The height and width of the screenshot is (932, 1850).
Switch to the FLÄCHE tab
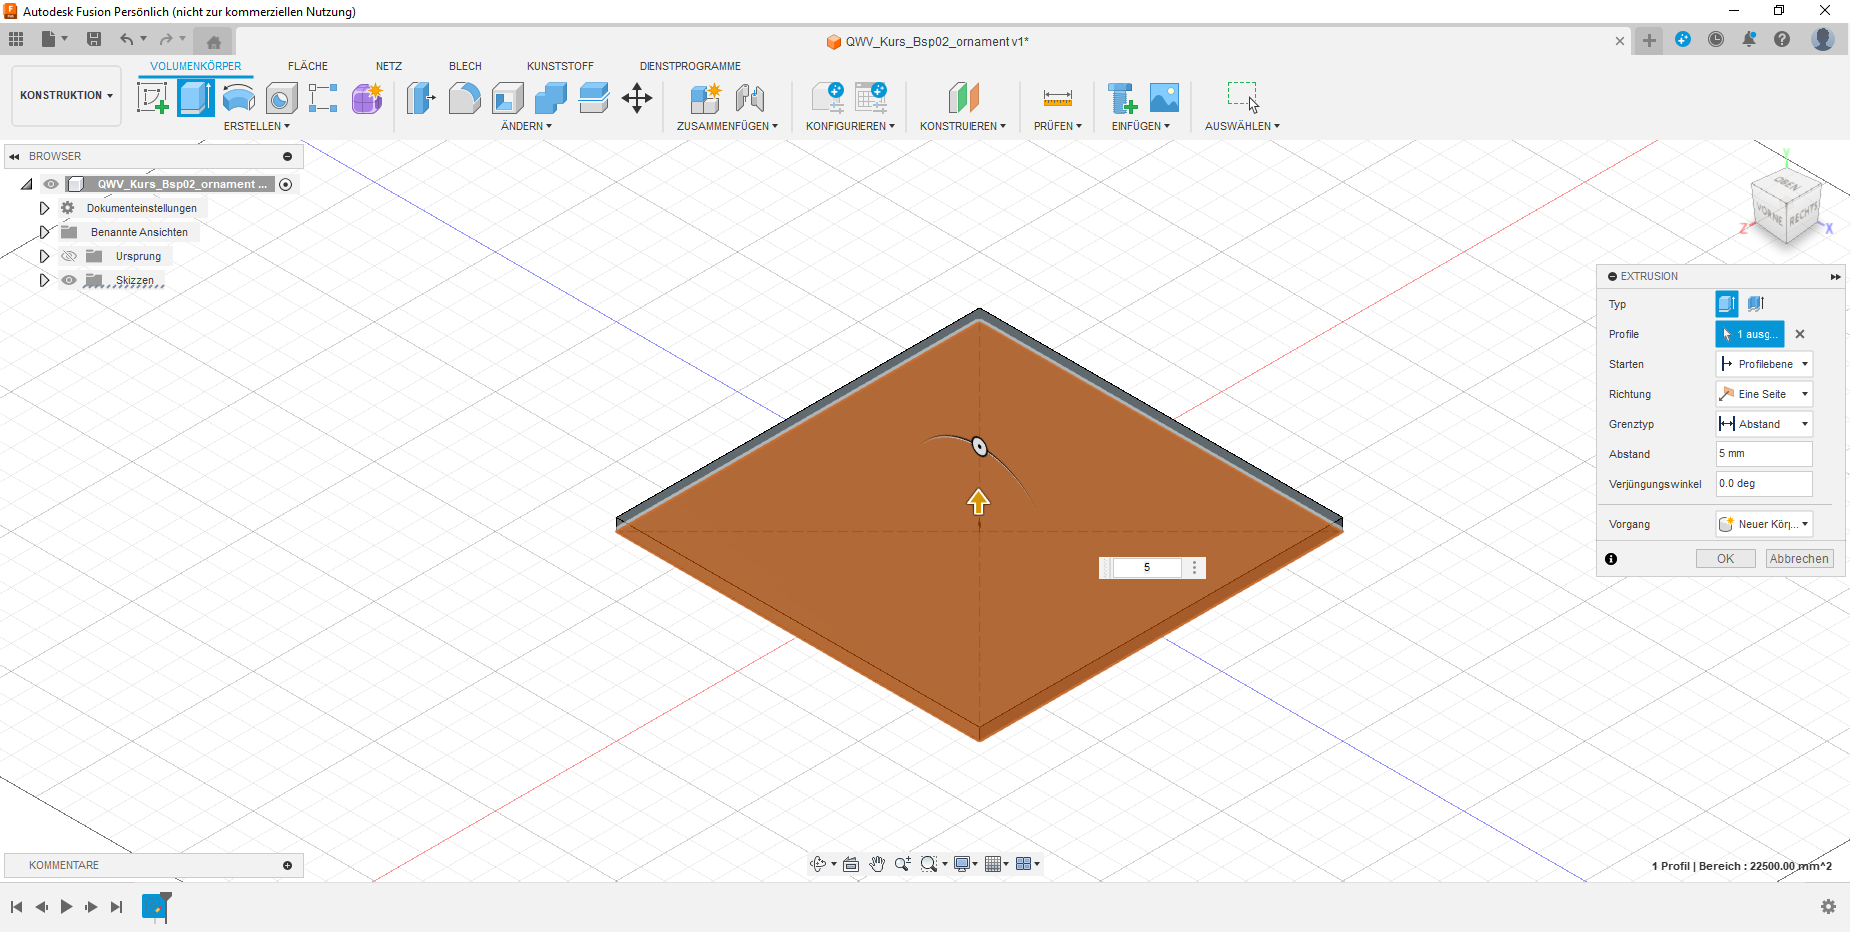307,66
